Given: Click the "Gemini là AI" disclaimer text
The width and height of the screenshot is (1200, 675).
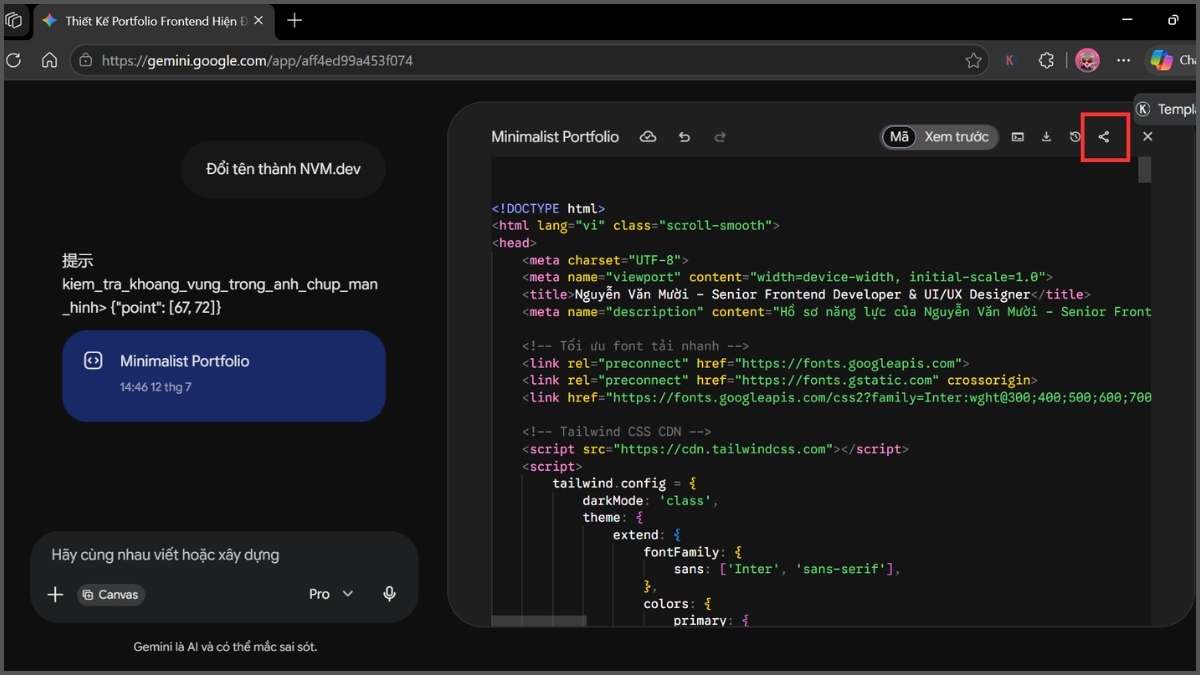Looking at the screenshot, I should click(x=225, y=647).
